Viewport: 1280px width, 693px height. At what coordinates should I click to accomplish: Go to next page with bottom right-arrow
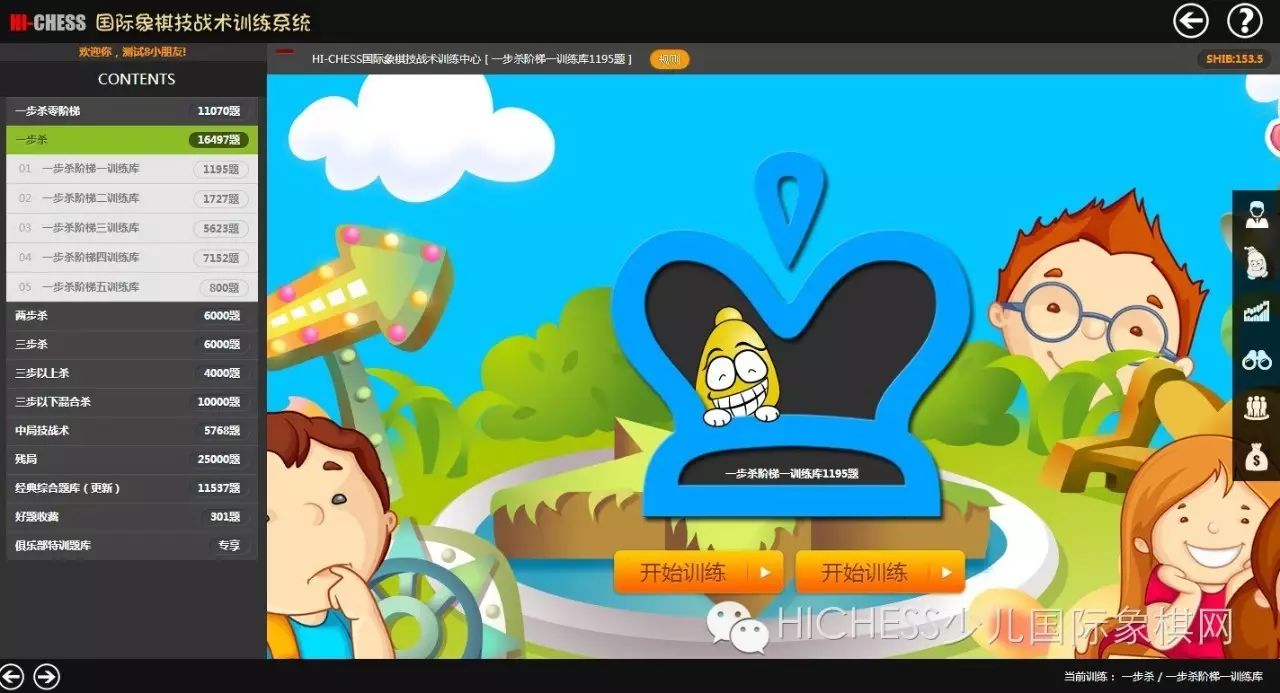pos(47,677)
